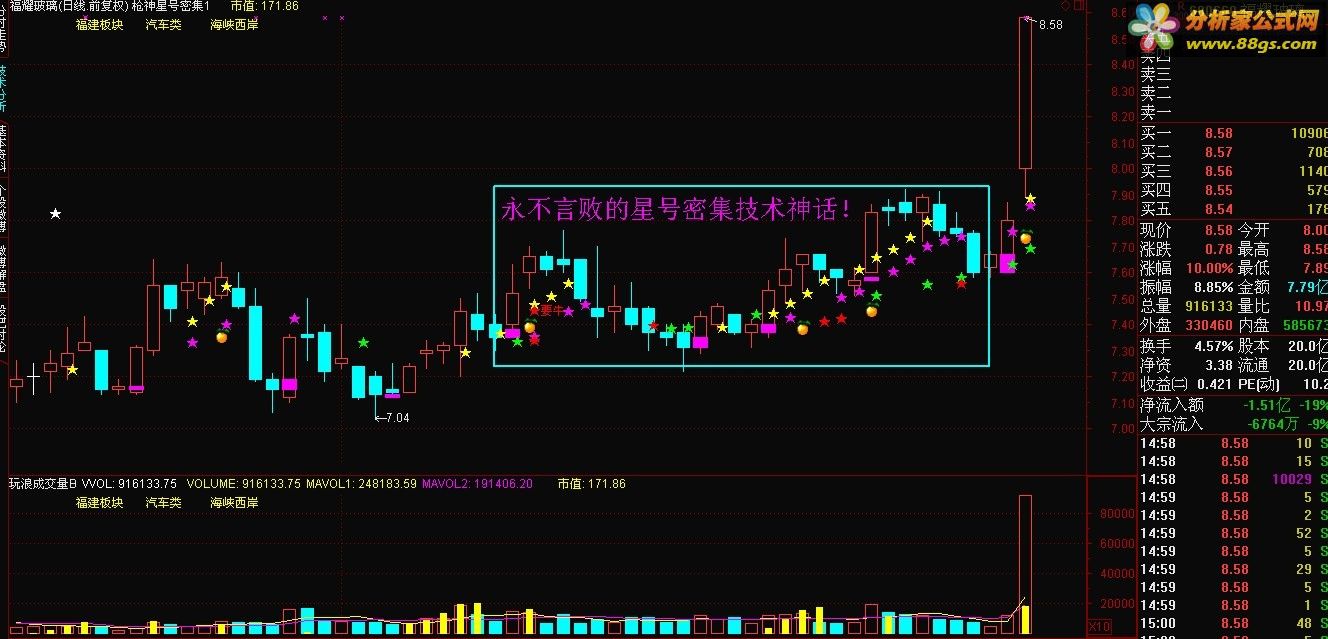Click the 7.04 low price label

[x=397, y=418]
